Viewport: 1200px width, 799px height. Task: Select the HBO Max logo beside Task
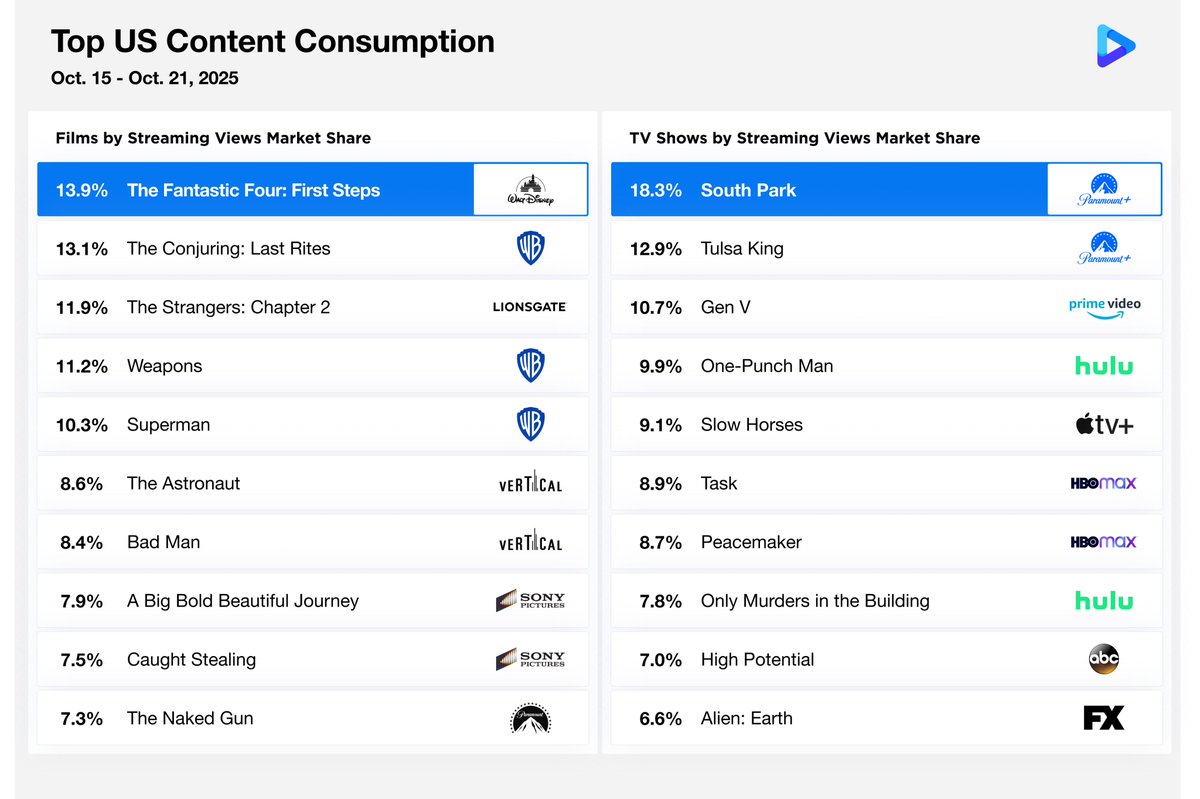[x=1104, y=483]
